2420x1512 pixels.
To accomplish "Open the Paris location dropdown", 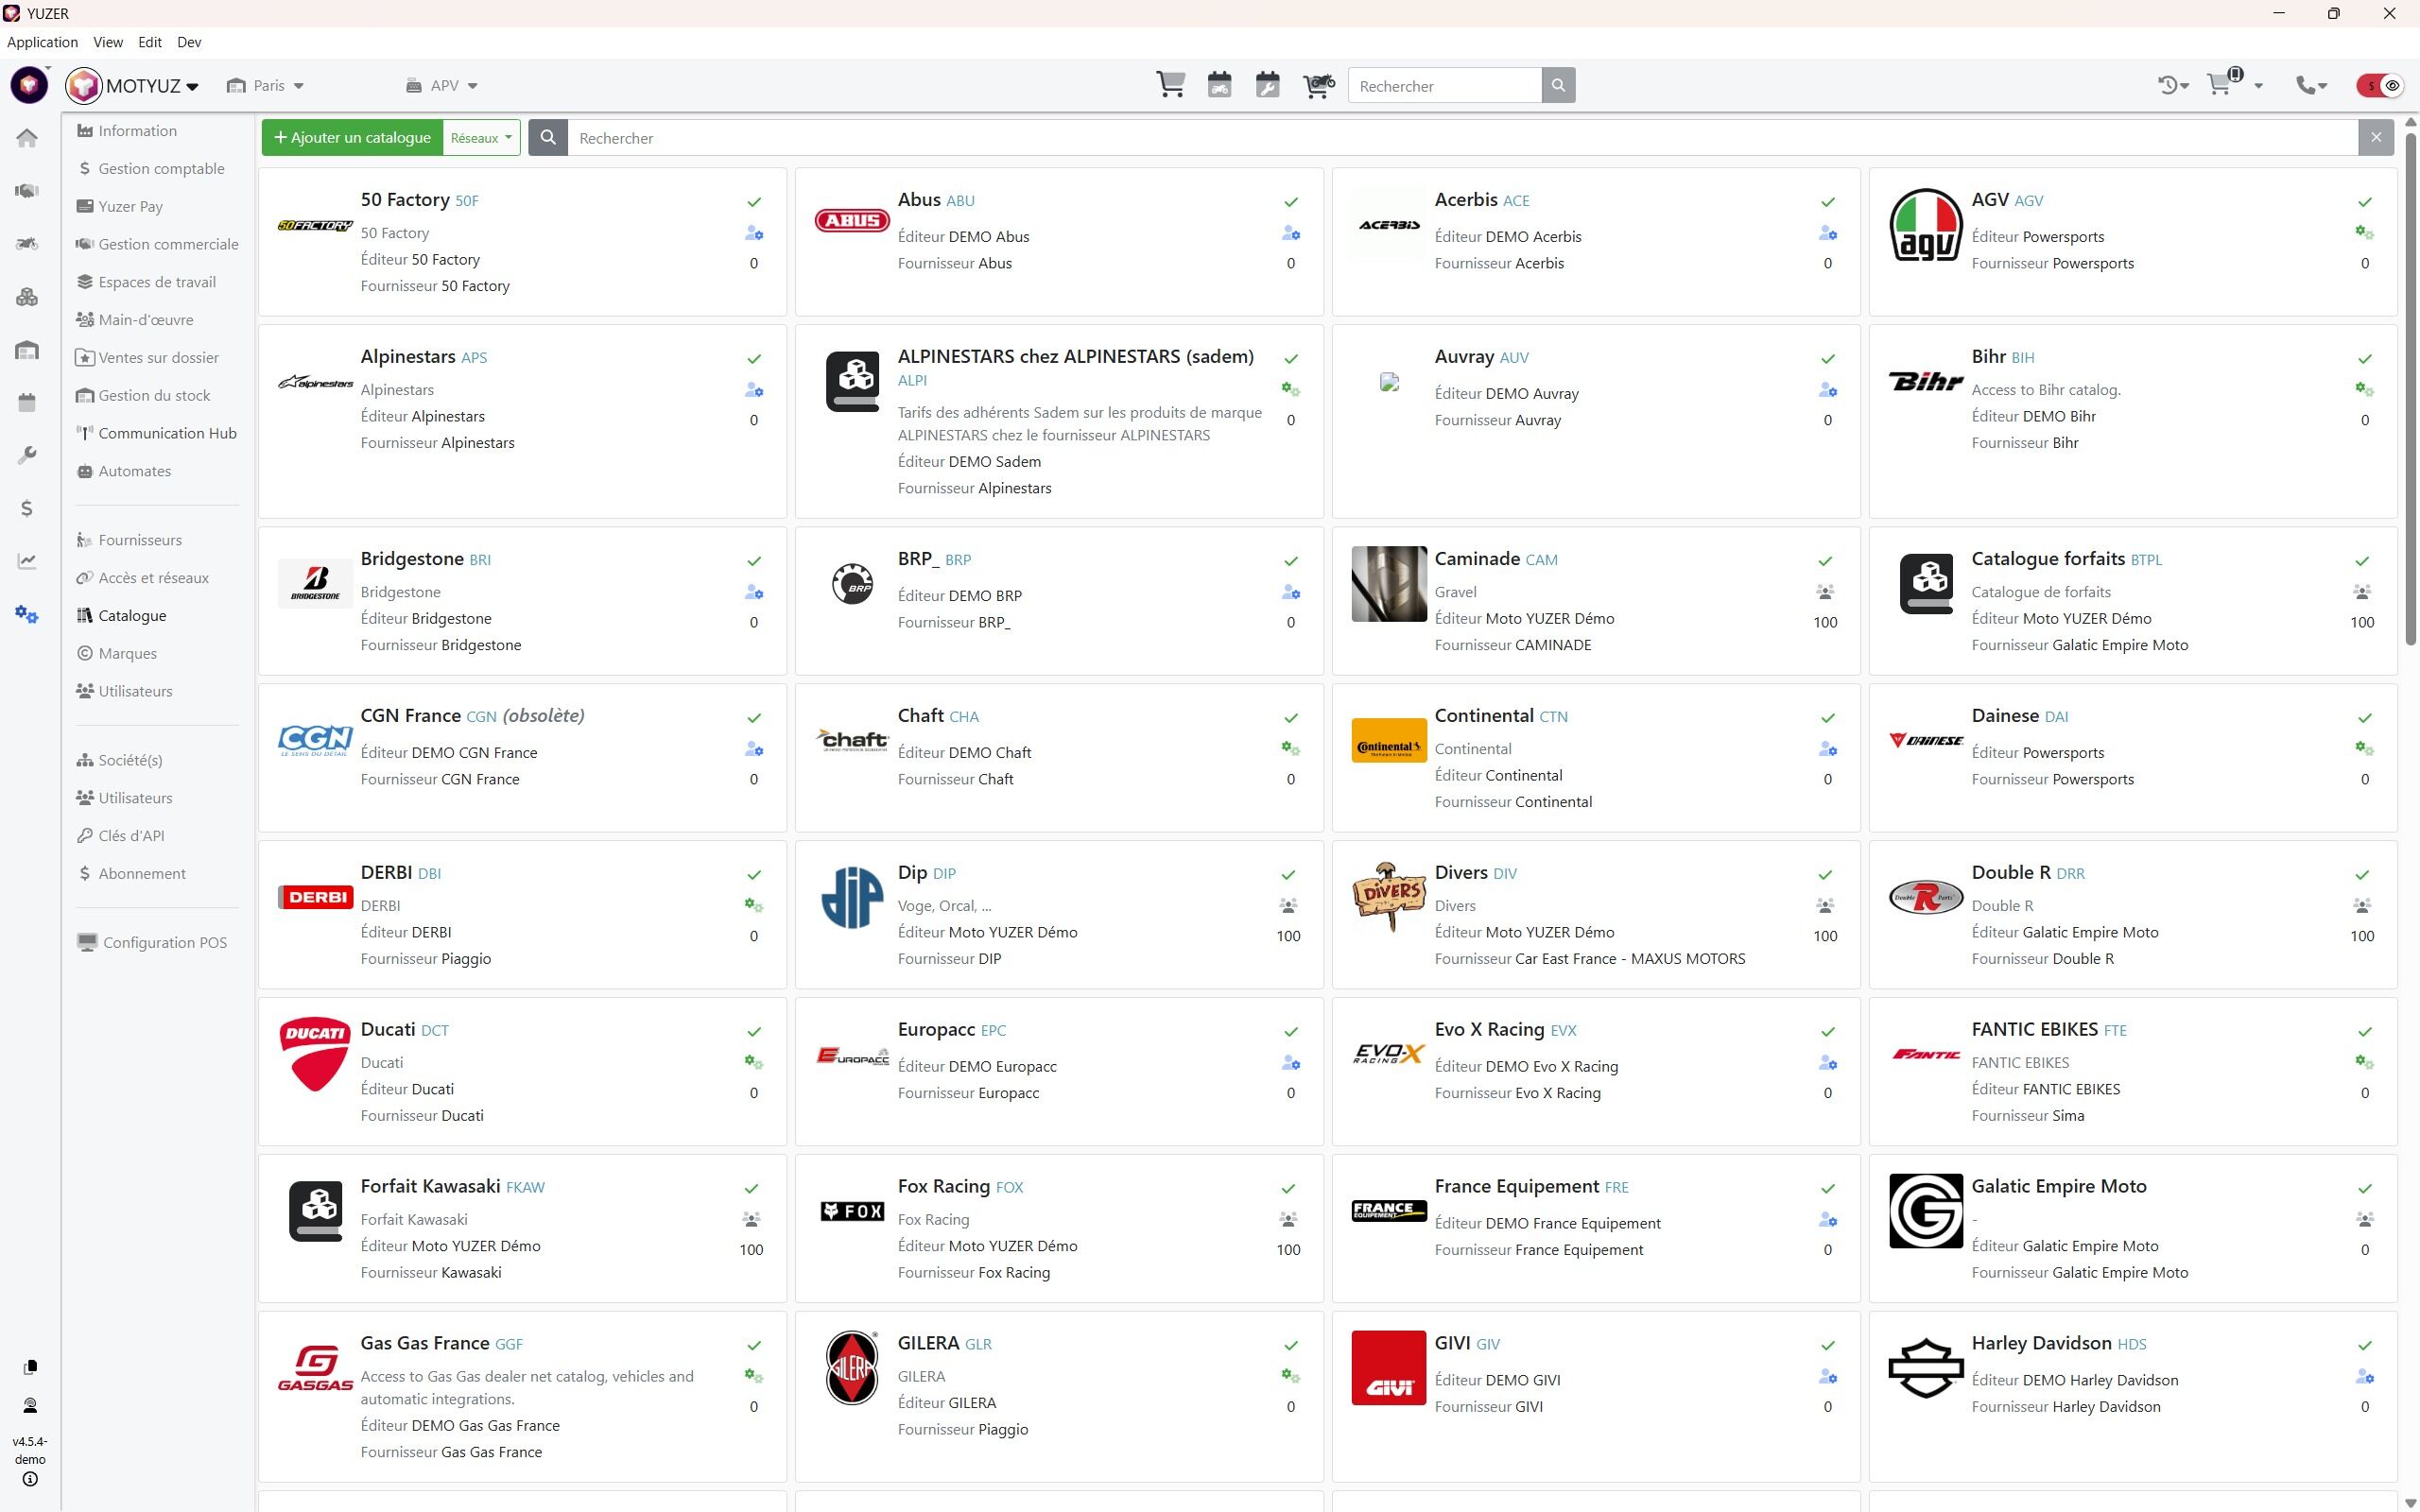I will tap(267, 86).
